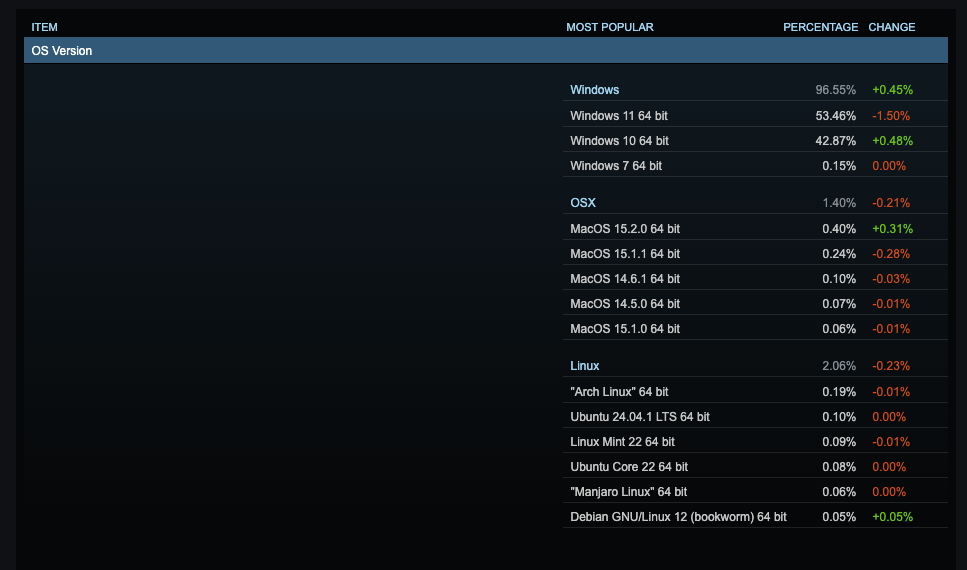Click the +0.45% change for Windows
967x570 pixels.
coord(892,90)
